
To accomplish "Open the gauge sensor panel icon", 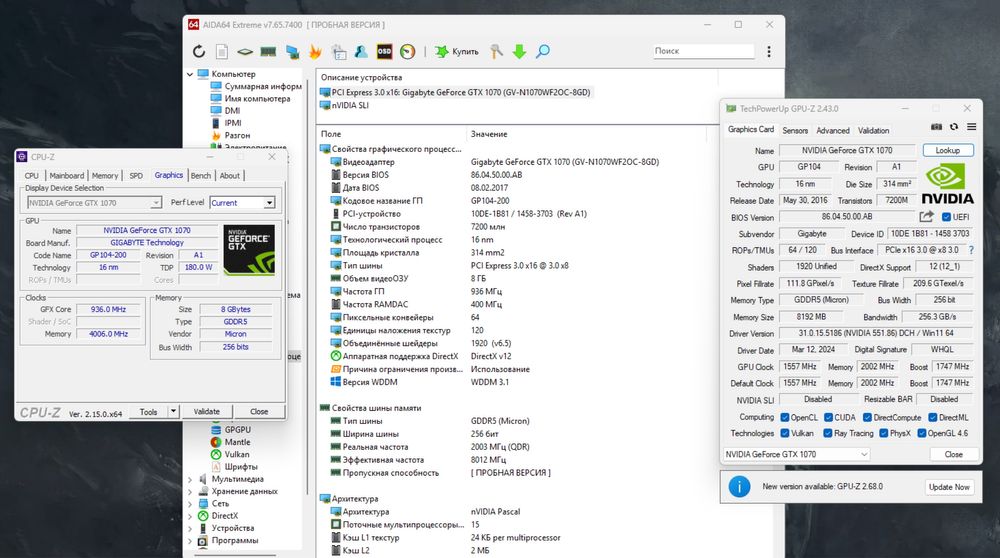I will click(408, 52).
